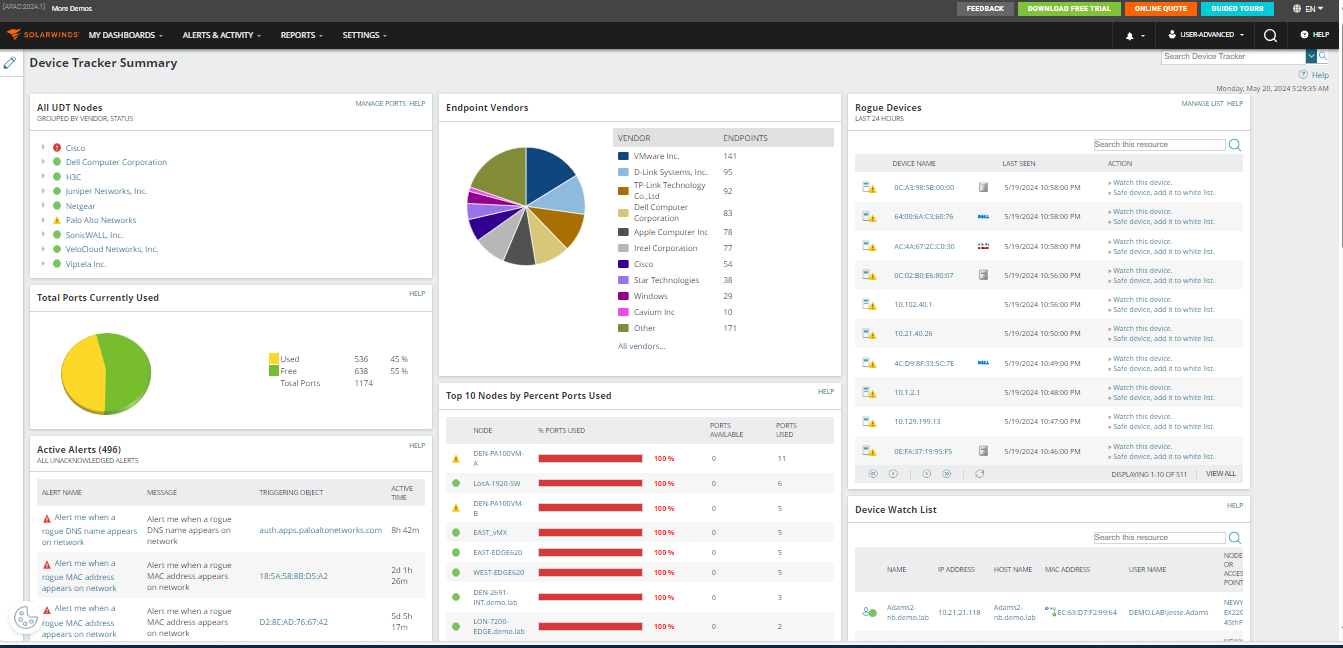Open the My Dashboards menu
Image resolution: width=1343 pixels, height=648 pixels.
point(126,35)
